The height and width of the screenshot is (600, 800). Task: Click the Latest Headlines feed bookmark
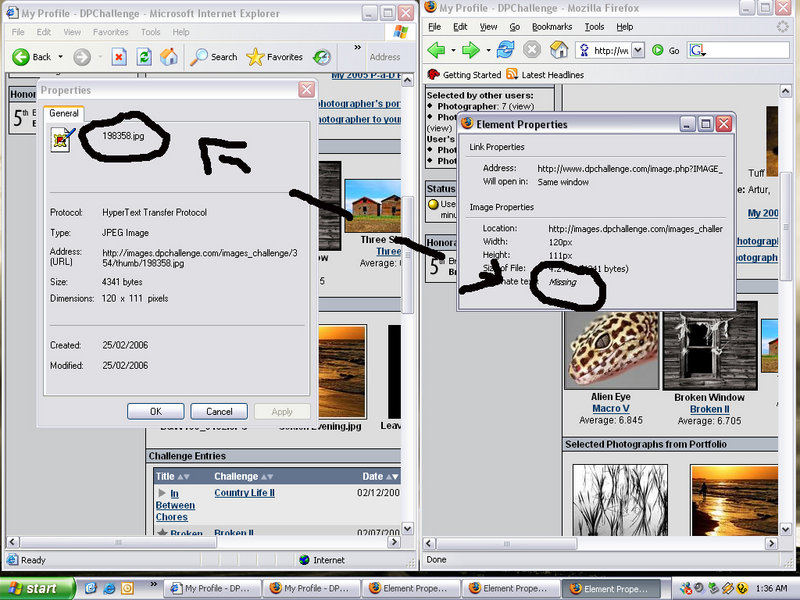point(544,75)
